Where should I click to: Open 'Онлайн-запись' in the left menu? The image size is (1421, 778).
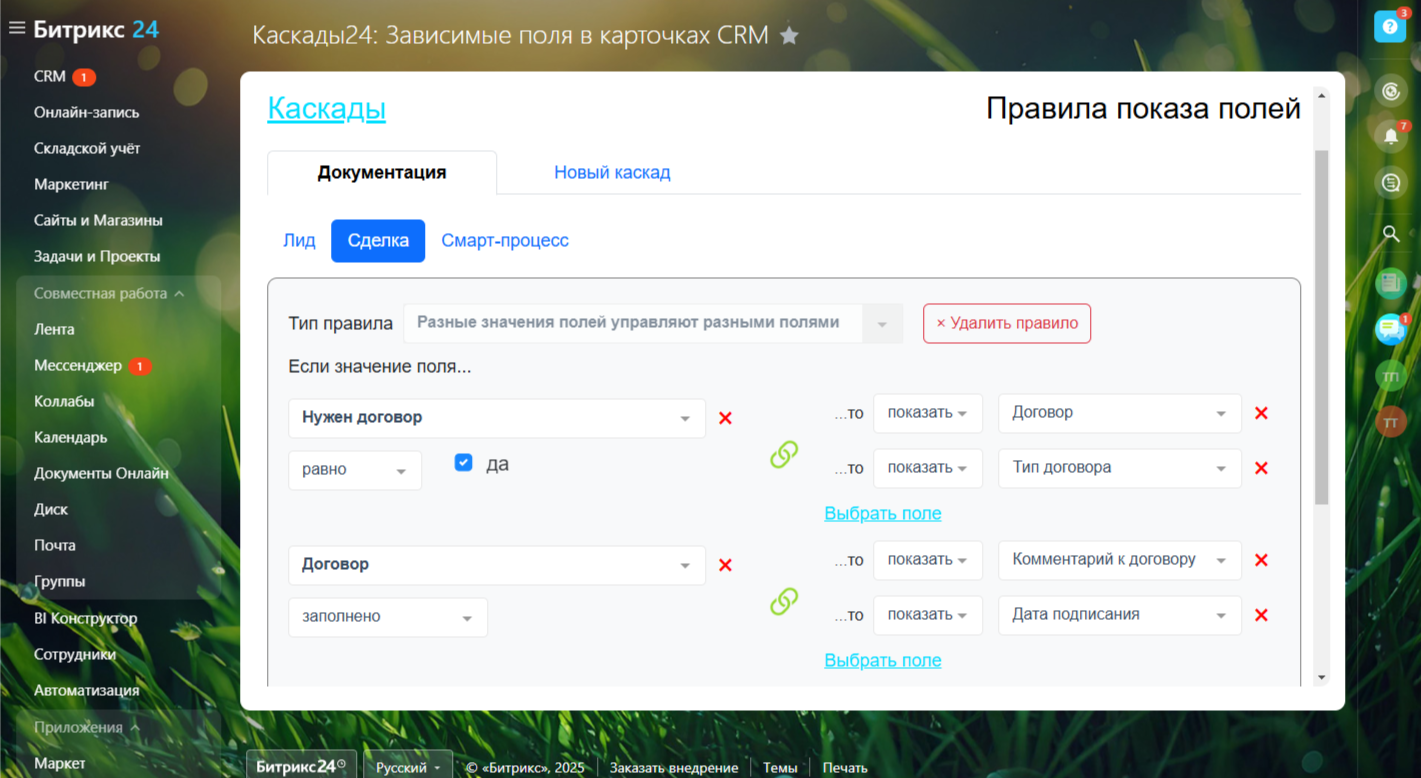87,113
